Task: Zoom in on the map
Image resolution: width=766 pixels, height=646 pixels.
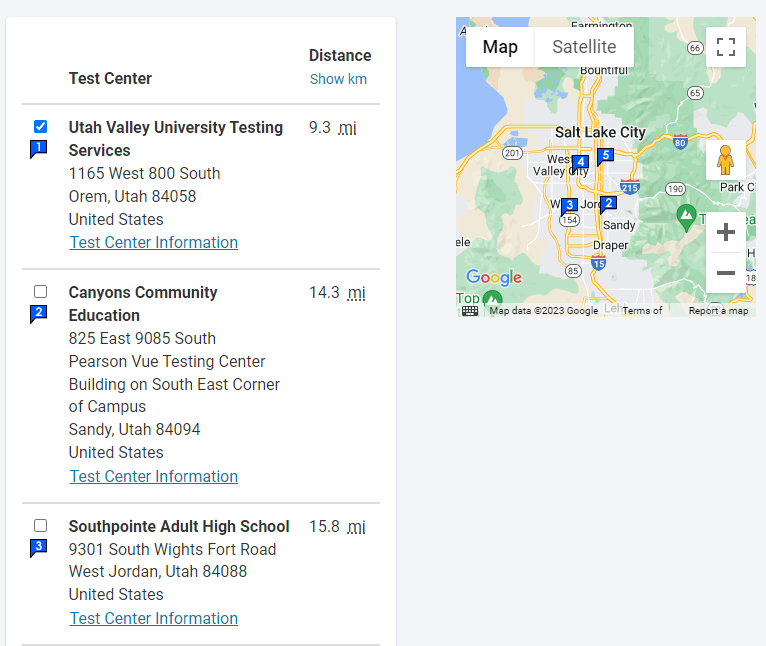Action: [x=726, y=233]
